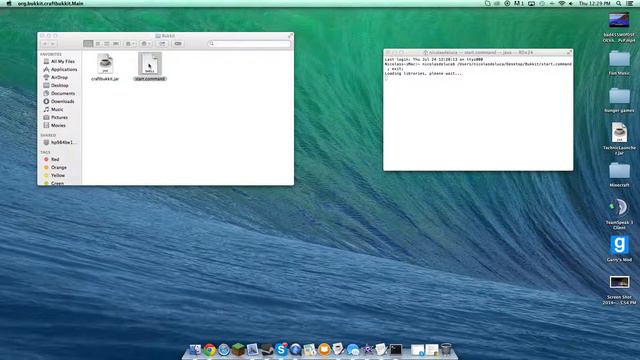Switch Finder to Cover Flow view
The width and height of the screenshot is (640, 360).
click(116, 44)
